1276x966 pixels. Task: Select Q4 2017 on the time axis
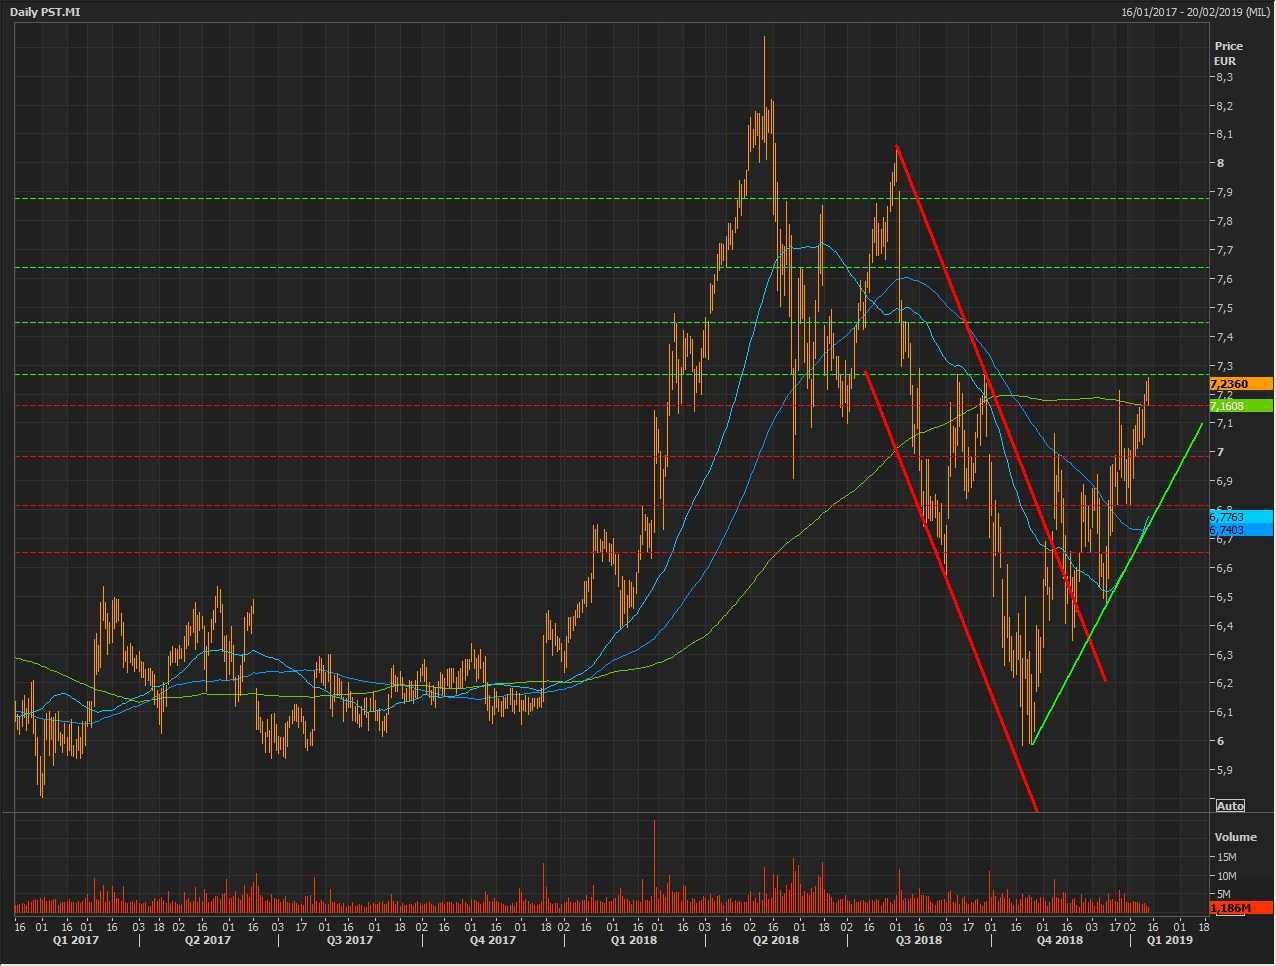[493, 940]
